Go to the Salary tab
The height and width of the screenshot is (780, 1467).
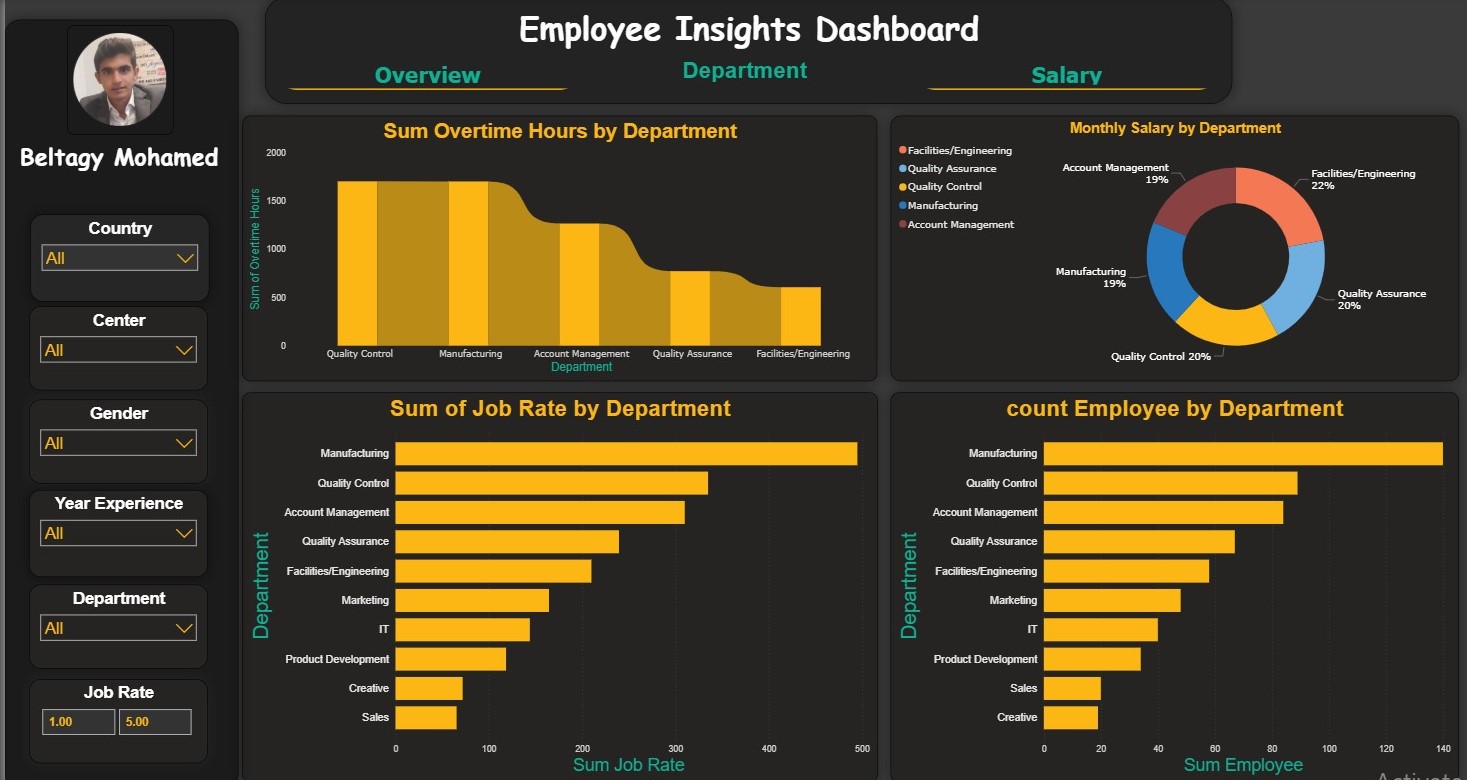pyautogui.click(x=1066, y=75)
